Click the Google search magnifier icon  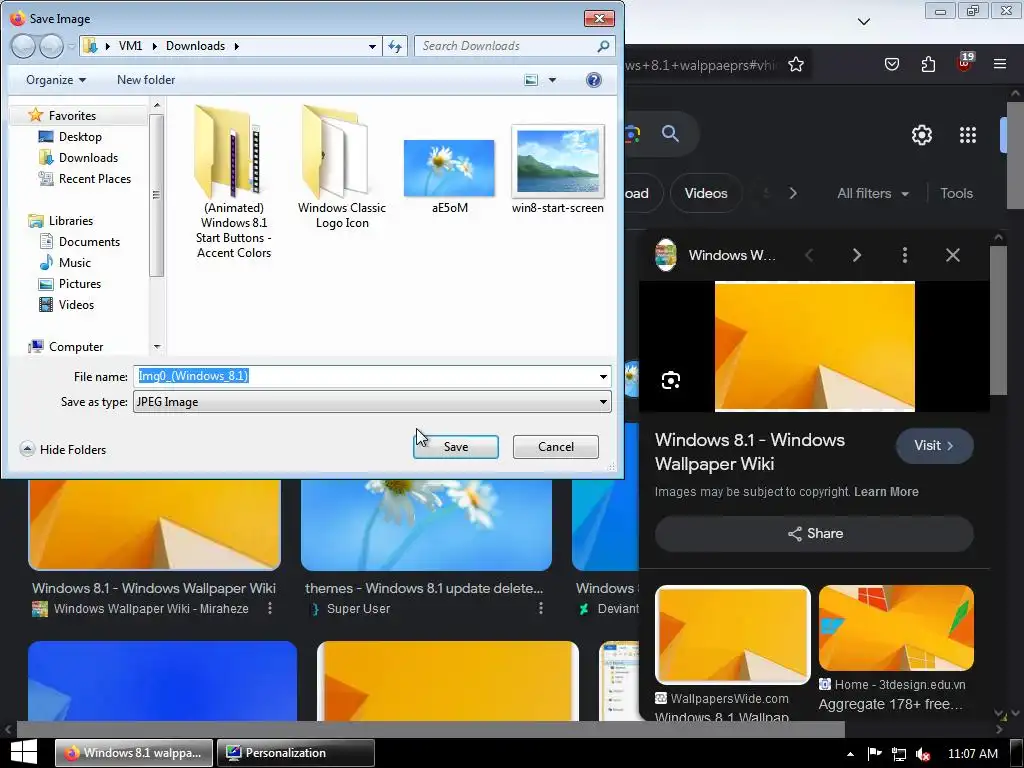click(670, 134)
